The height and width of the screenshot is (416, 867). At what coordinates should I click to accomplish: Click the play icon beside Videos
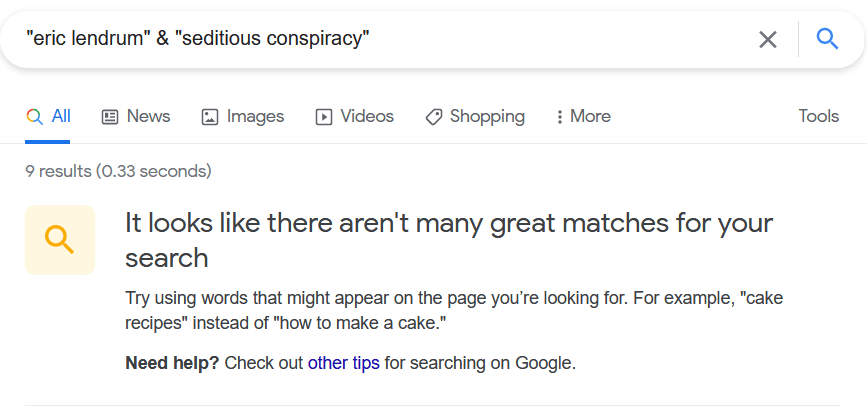pos(324,117)
